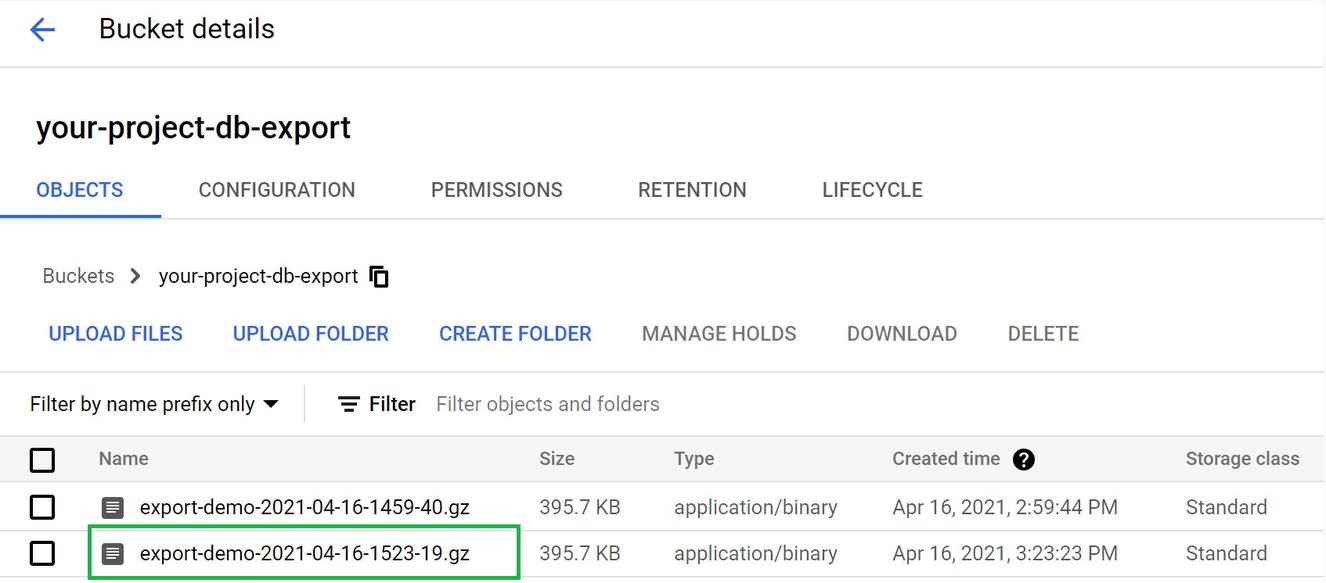Viewport: 1326px width, 583px height.
Task: Click the CREATE FOLDER button
Action: [x=515, y=334]
